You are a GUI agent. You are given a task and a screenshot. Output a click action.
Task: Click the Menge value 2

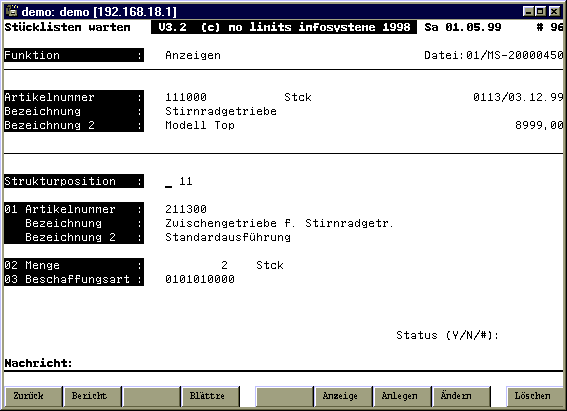pyautogui.click(x=225, y=265)
